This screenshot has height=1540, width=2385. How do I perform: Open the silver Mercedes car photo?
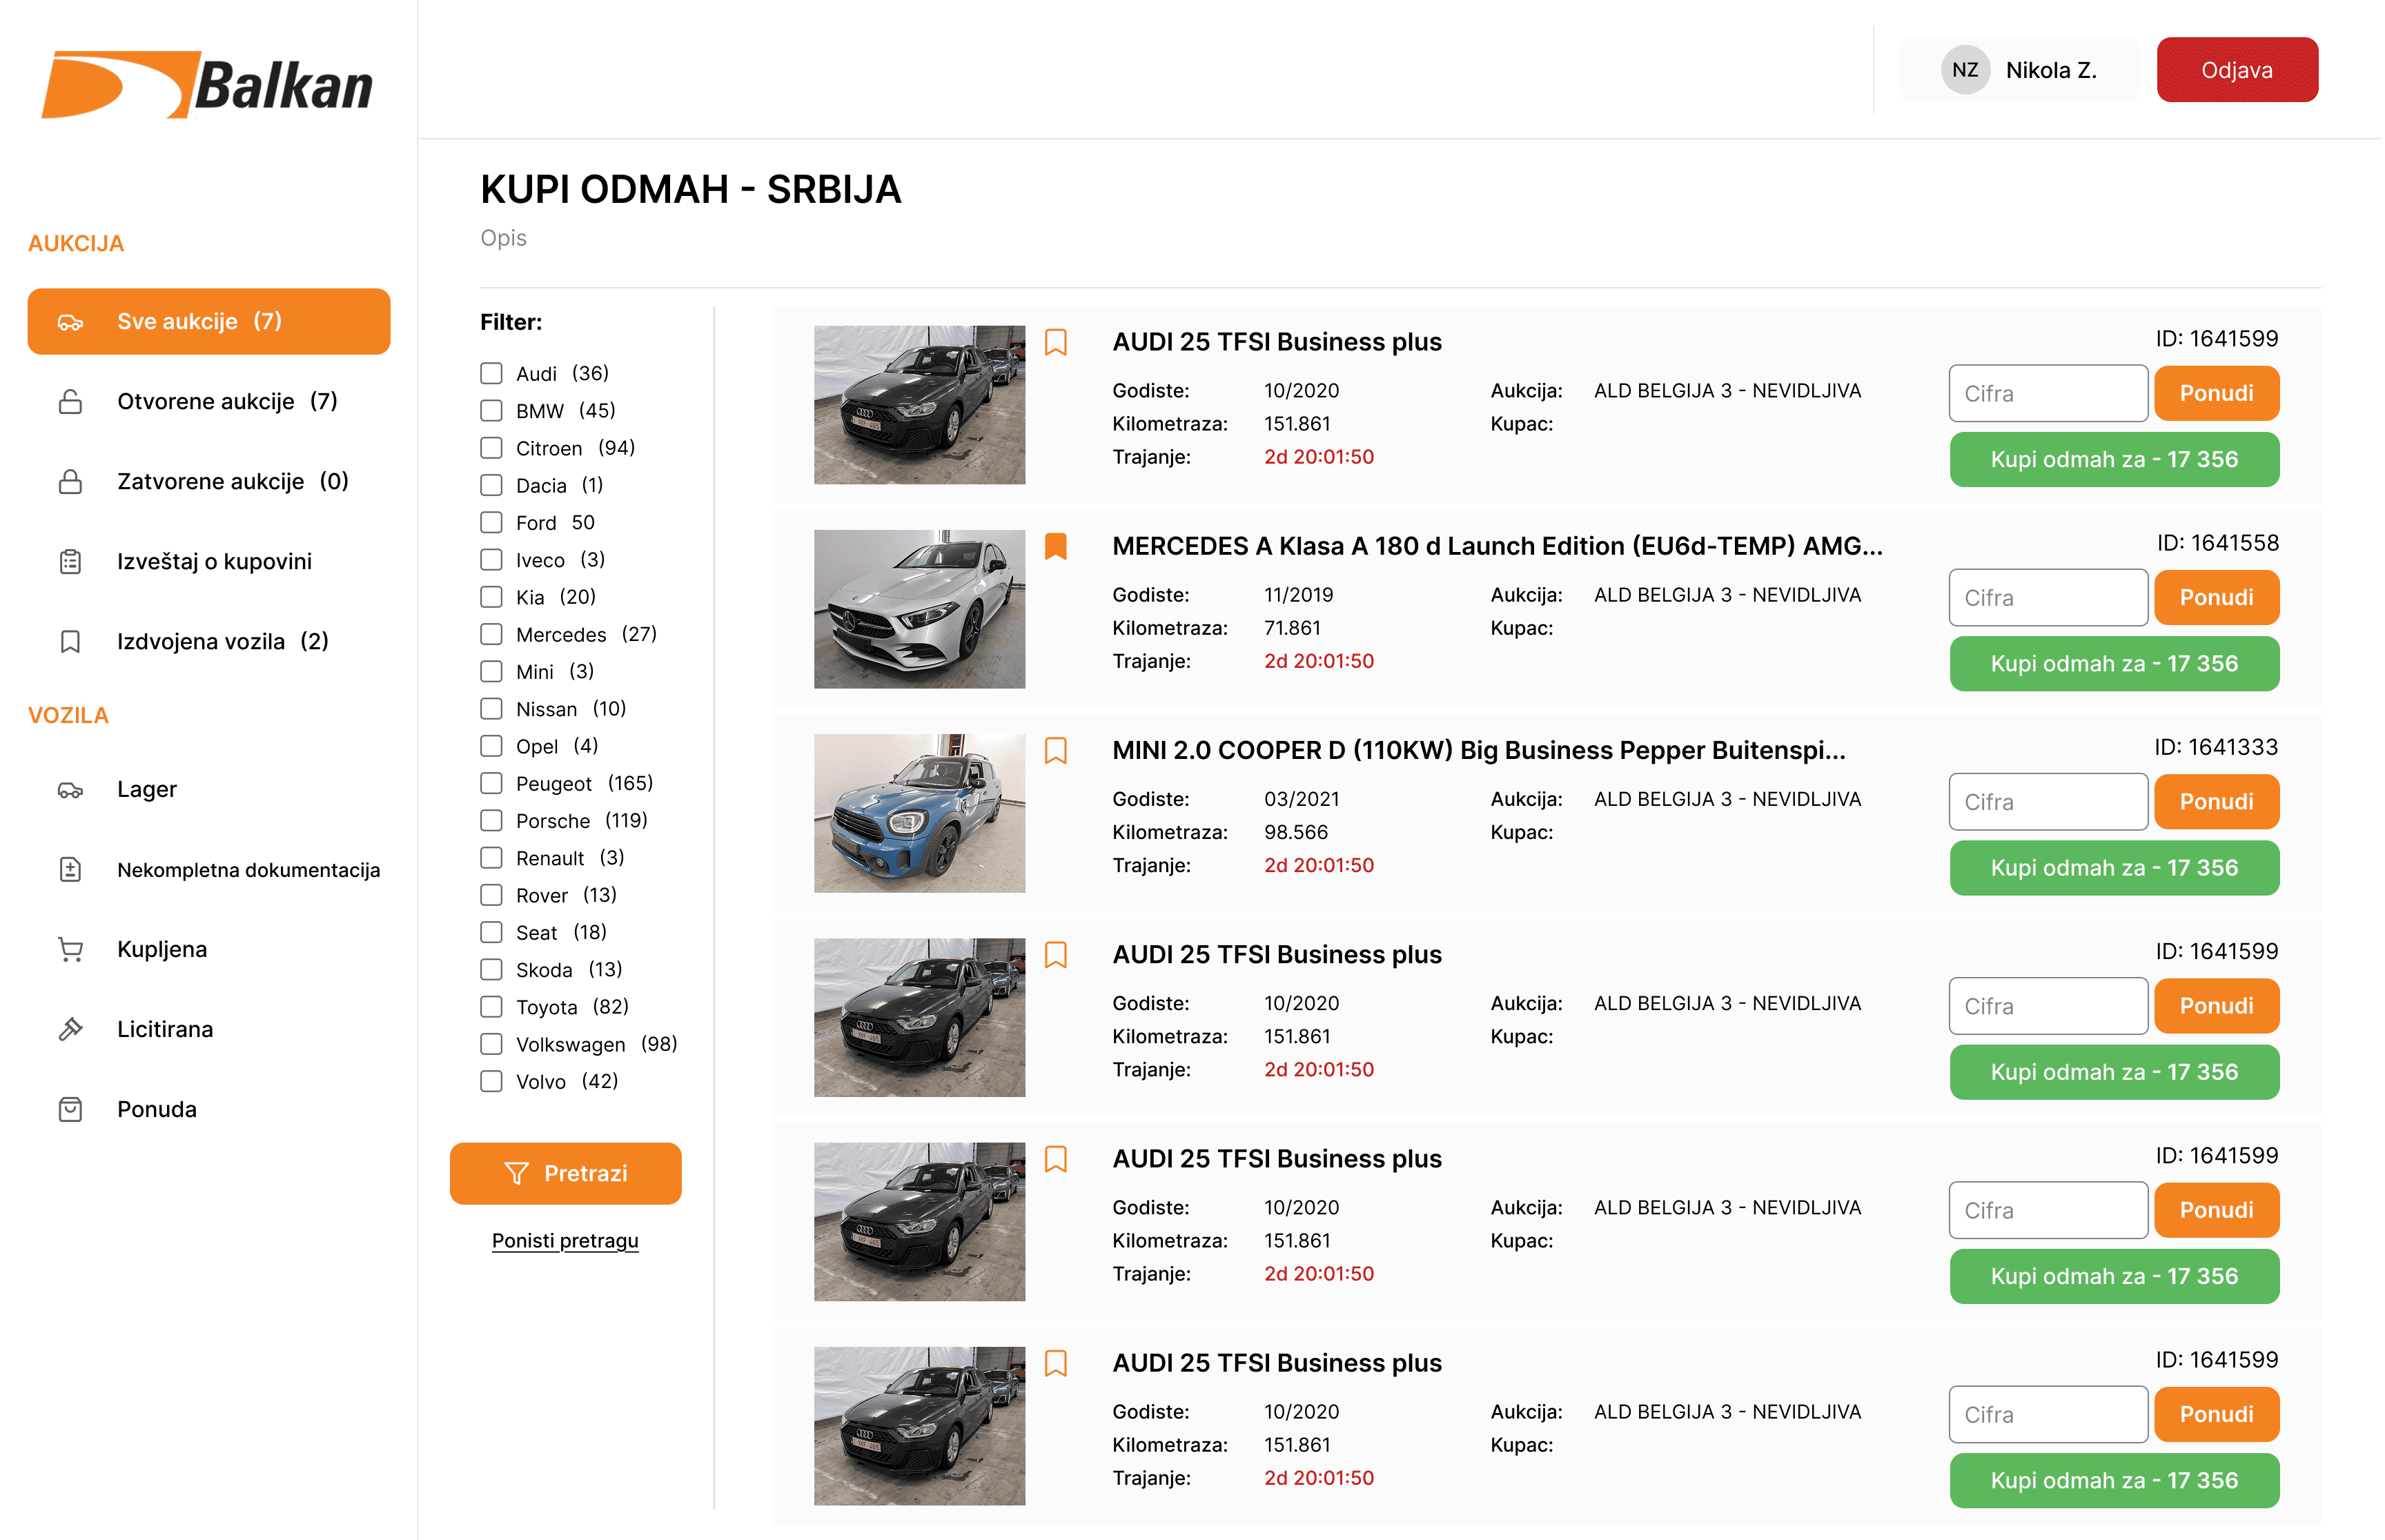point(919,609)
